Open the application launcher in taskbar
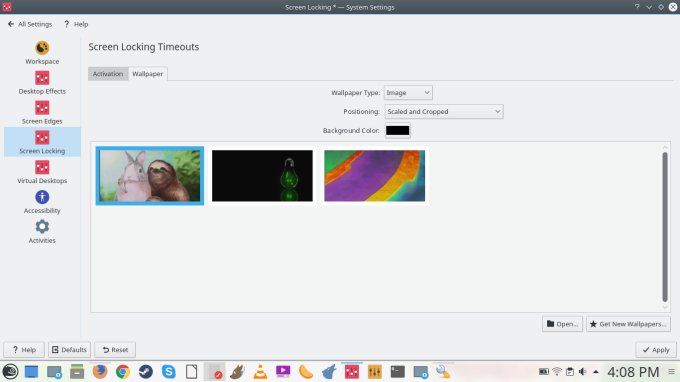The image size is (680, 382). click(x=10, y=372)
